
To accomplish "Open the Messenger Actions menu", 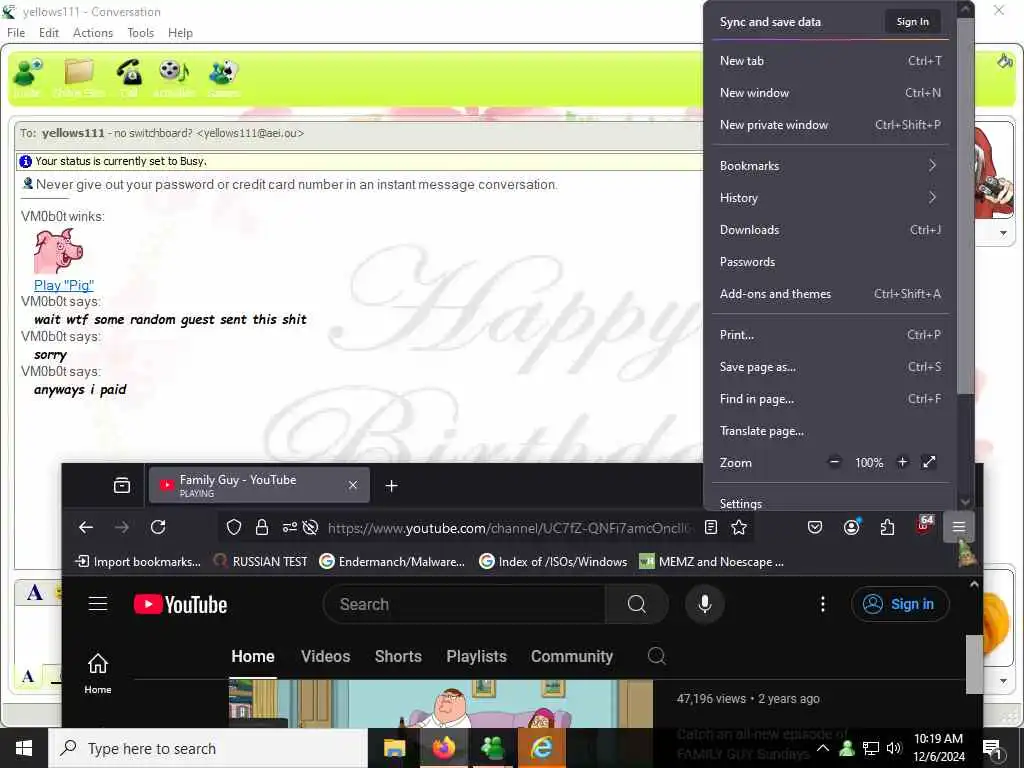I will (x=93, y=33).
